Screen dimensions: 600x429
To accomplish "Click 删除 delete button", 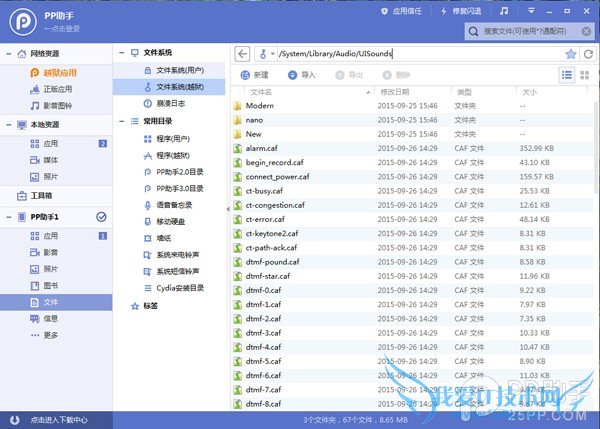I will (x=396, y=75).
